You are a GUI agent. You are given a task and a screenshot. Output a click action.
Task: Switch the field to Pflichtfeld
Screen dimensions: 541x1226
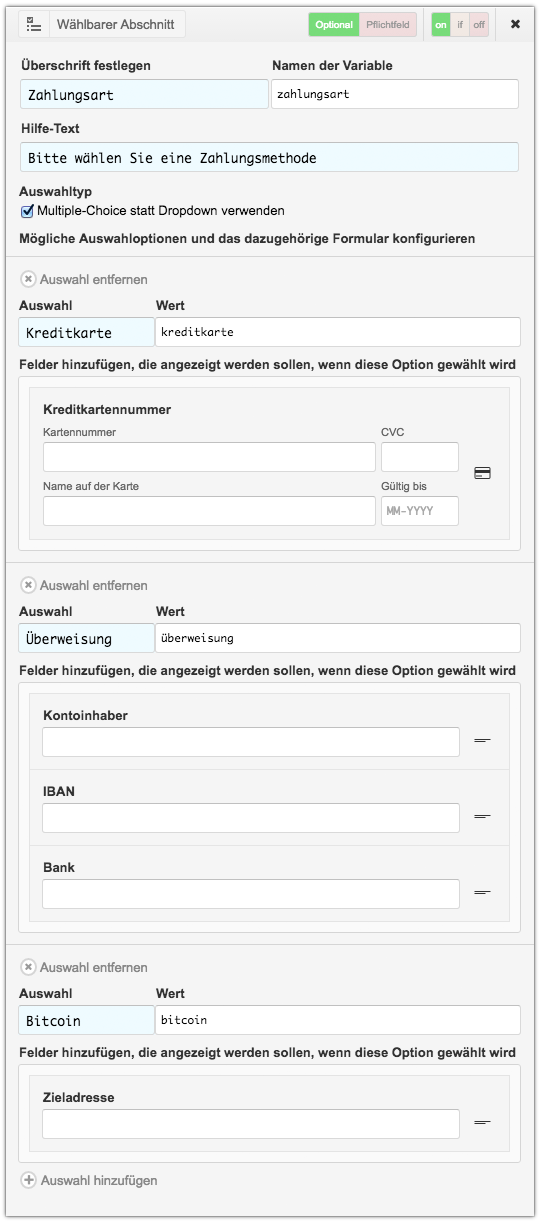coord(388,25)
